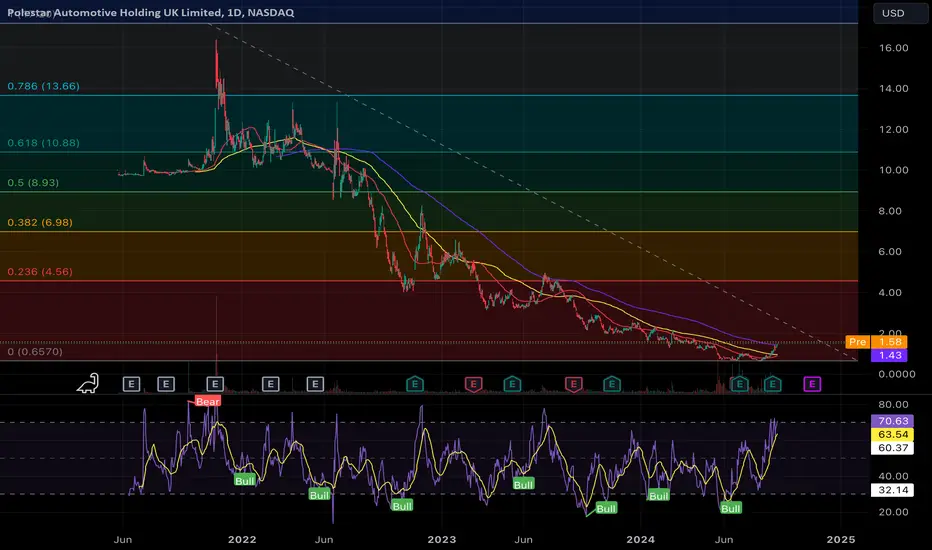Screen dimensions: 932x550
Task: Click the 80.00 RSI axis value
Action: (893, 404)
